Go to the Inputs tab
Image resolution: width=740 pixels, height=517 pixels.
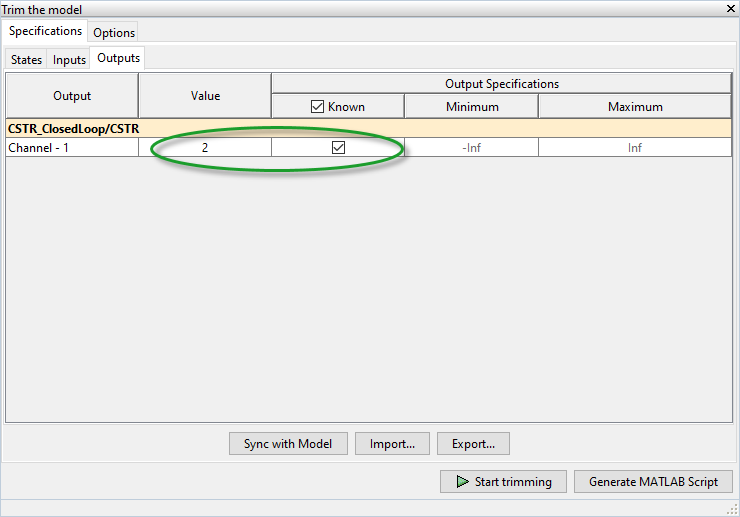69,60
